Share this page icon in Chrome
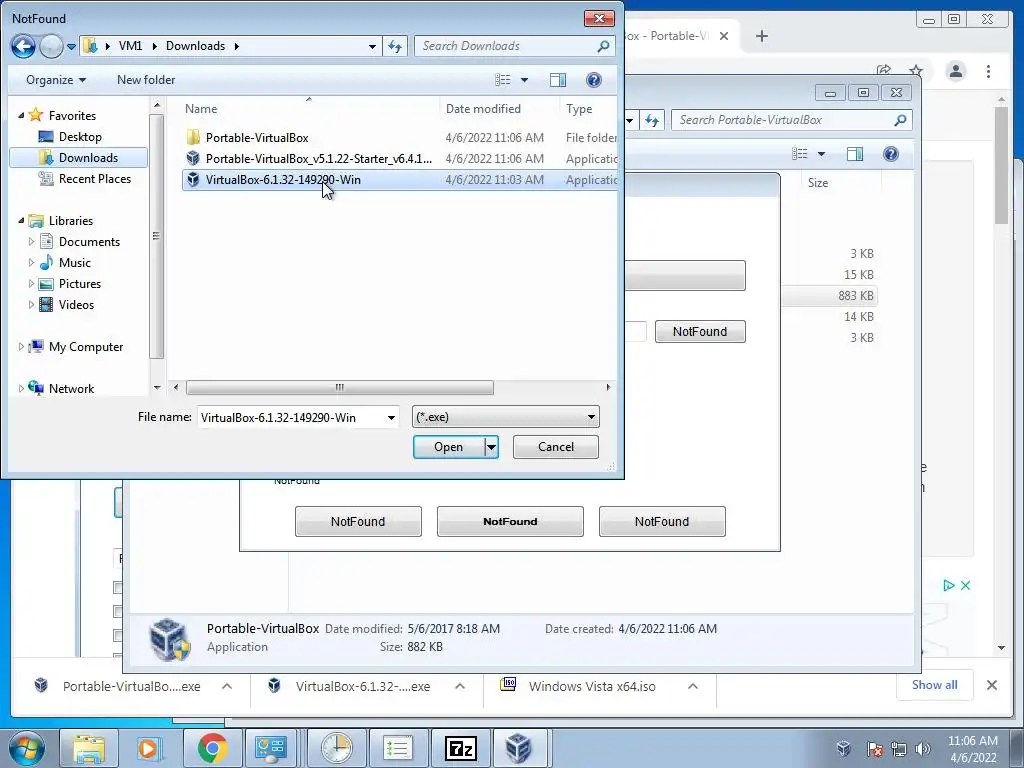Image resolution: width=1024 pixels, height=768 pixels. 884,70
